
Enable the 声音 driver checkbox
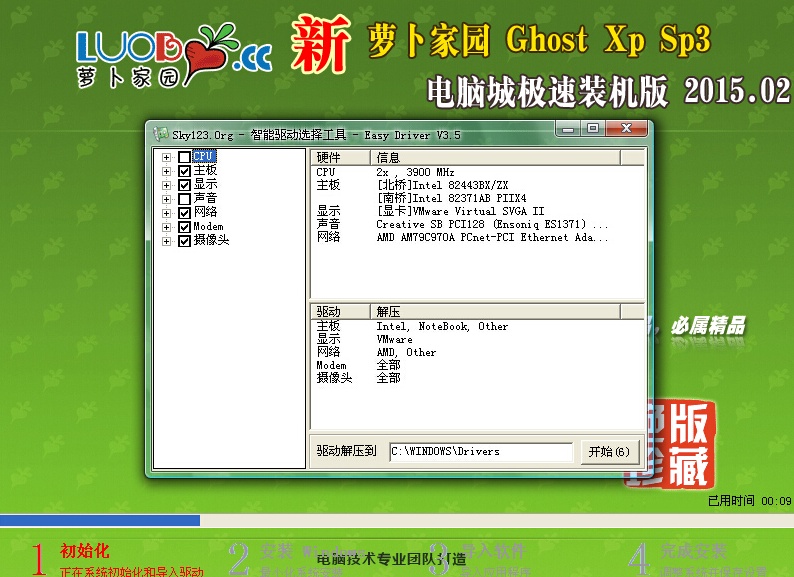point(184,199)
